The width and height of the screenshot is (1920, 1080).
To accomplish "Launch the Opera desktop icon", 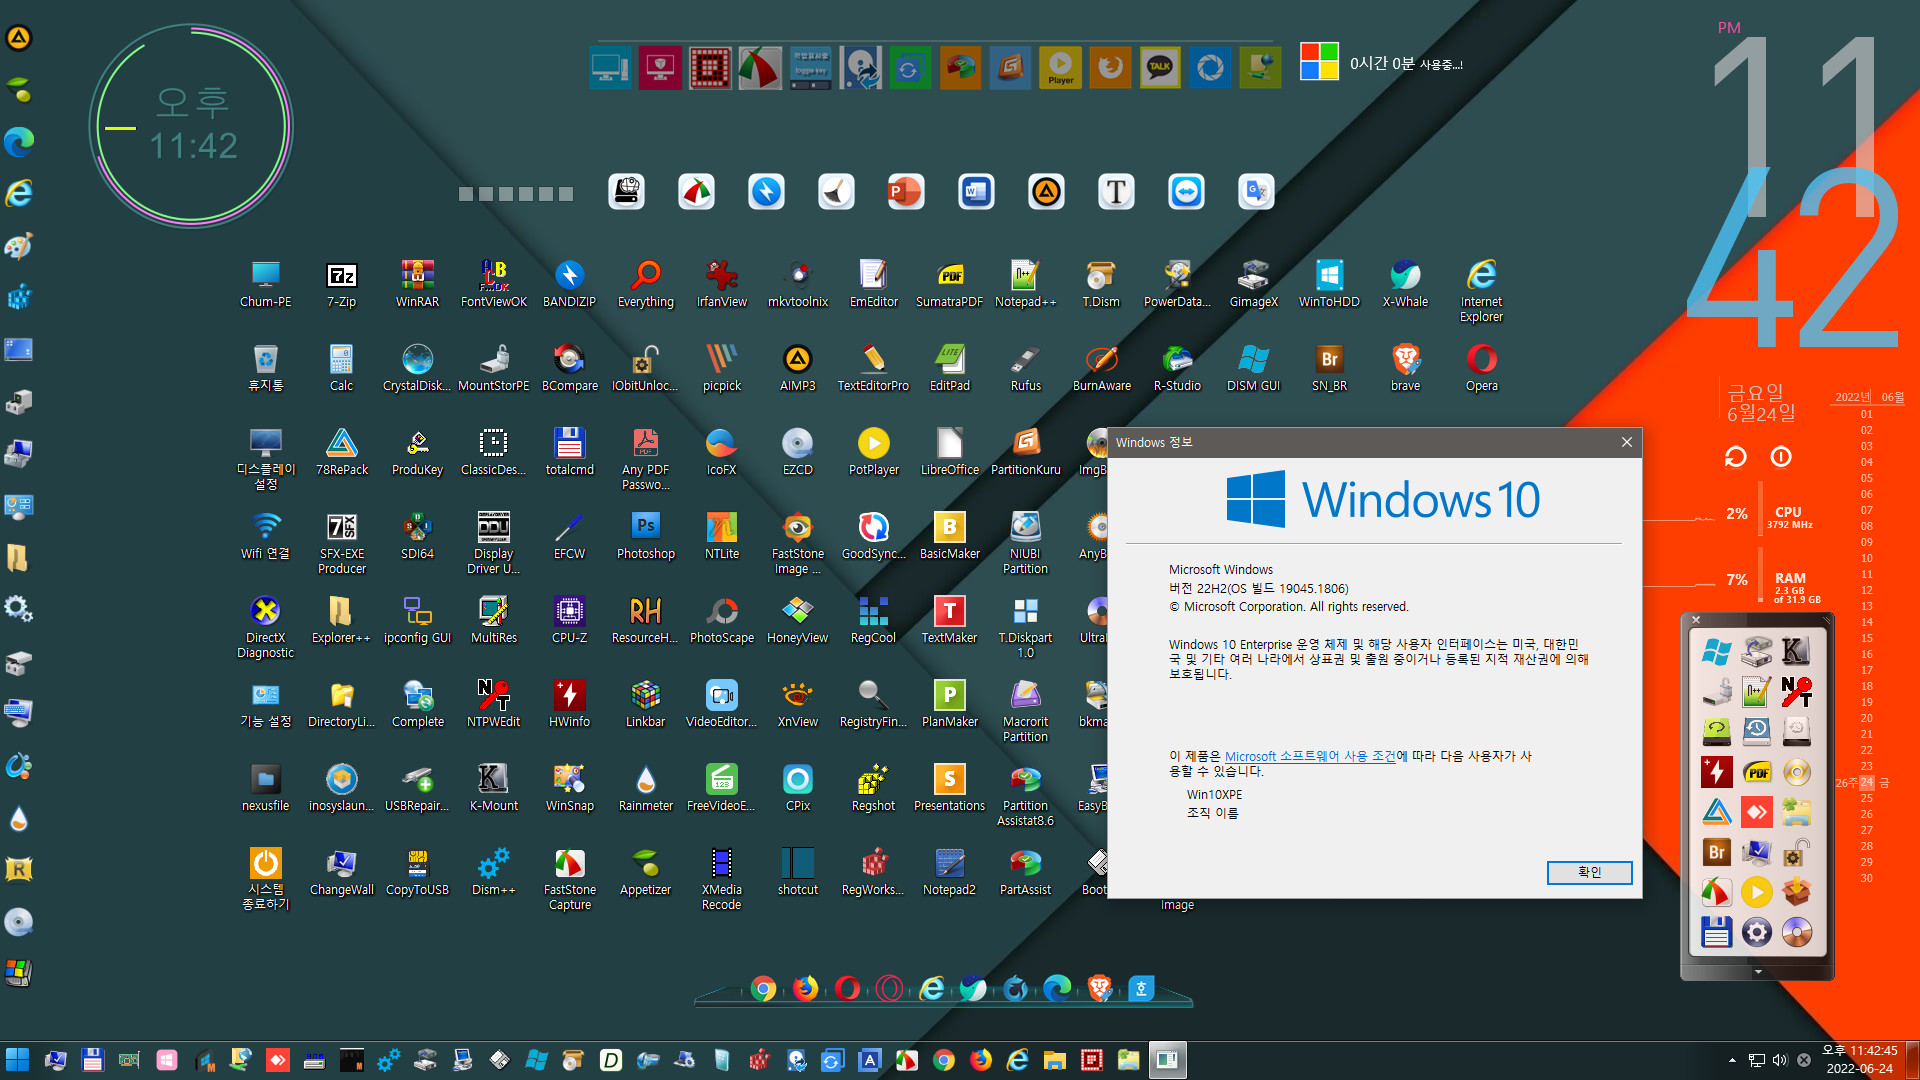I will (x=1481, y=368).
